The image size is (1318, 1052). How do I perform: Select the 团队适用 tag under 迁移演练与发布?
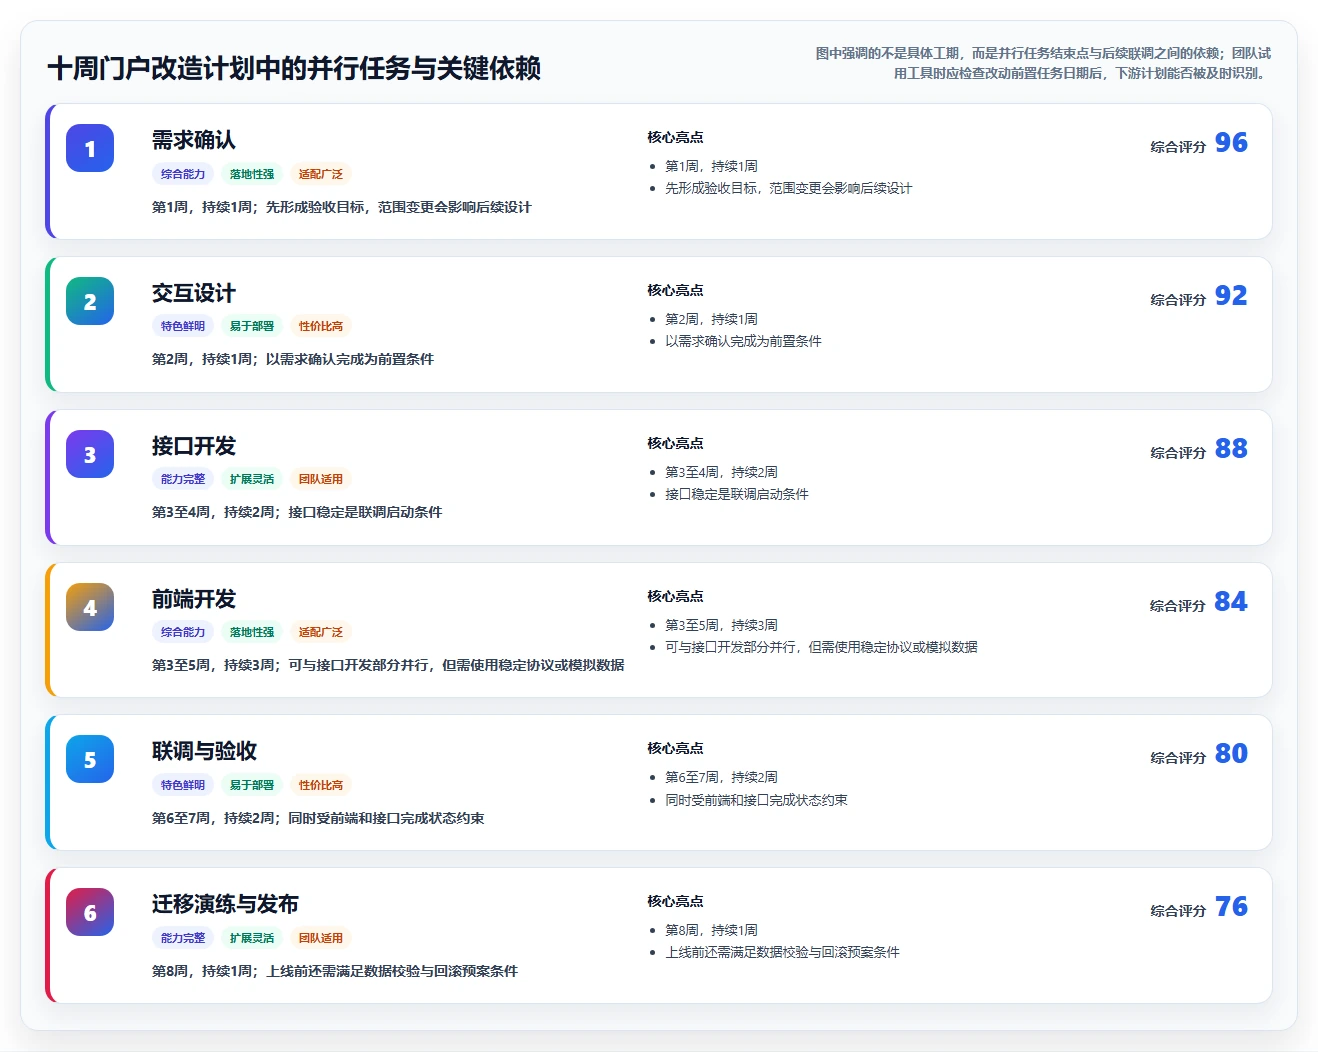coord(321,938)
